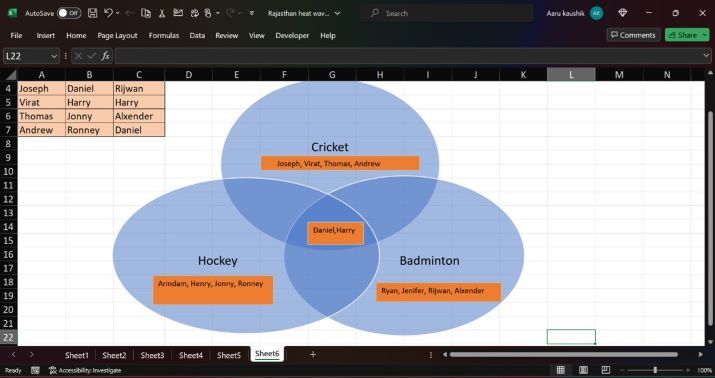The height and width of the screenshot is (378, 715).
Task: Click the Select All corner triangle
Action: [10, 75]
